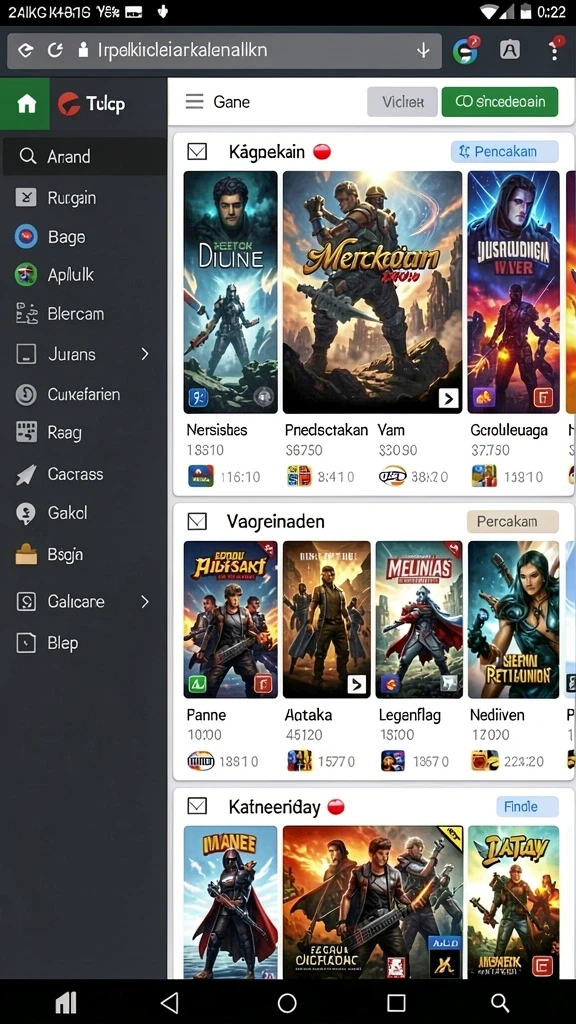Click the Finole button in Katneeriday section
This screenshot has height=1024, width=576.
pyautogui.click(x=528, y=807)
